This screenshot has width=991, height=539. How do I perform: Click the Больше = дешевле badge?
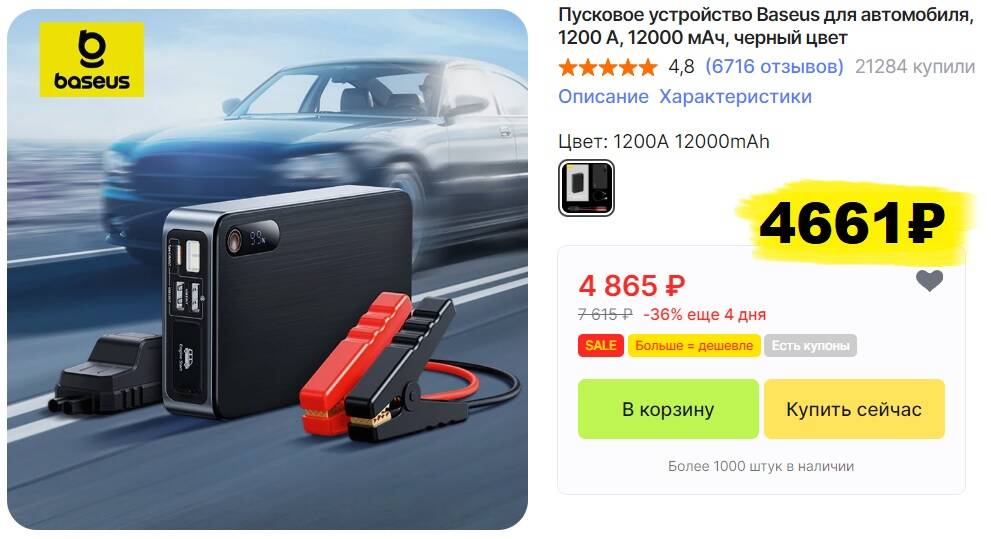[x=694, y=346]
